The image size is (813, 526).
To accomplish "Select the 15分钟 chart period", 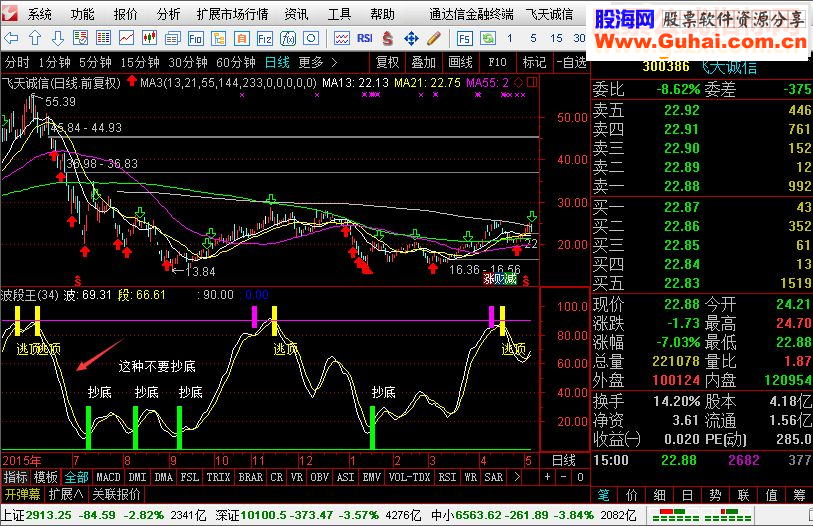I will 140,63.
